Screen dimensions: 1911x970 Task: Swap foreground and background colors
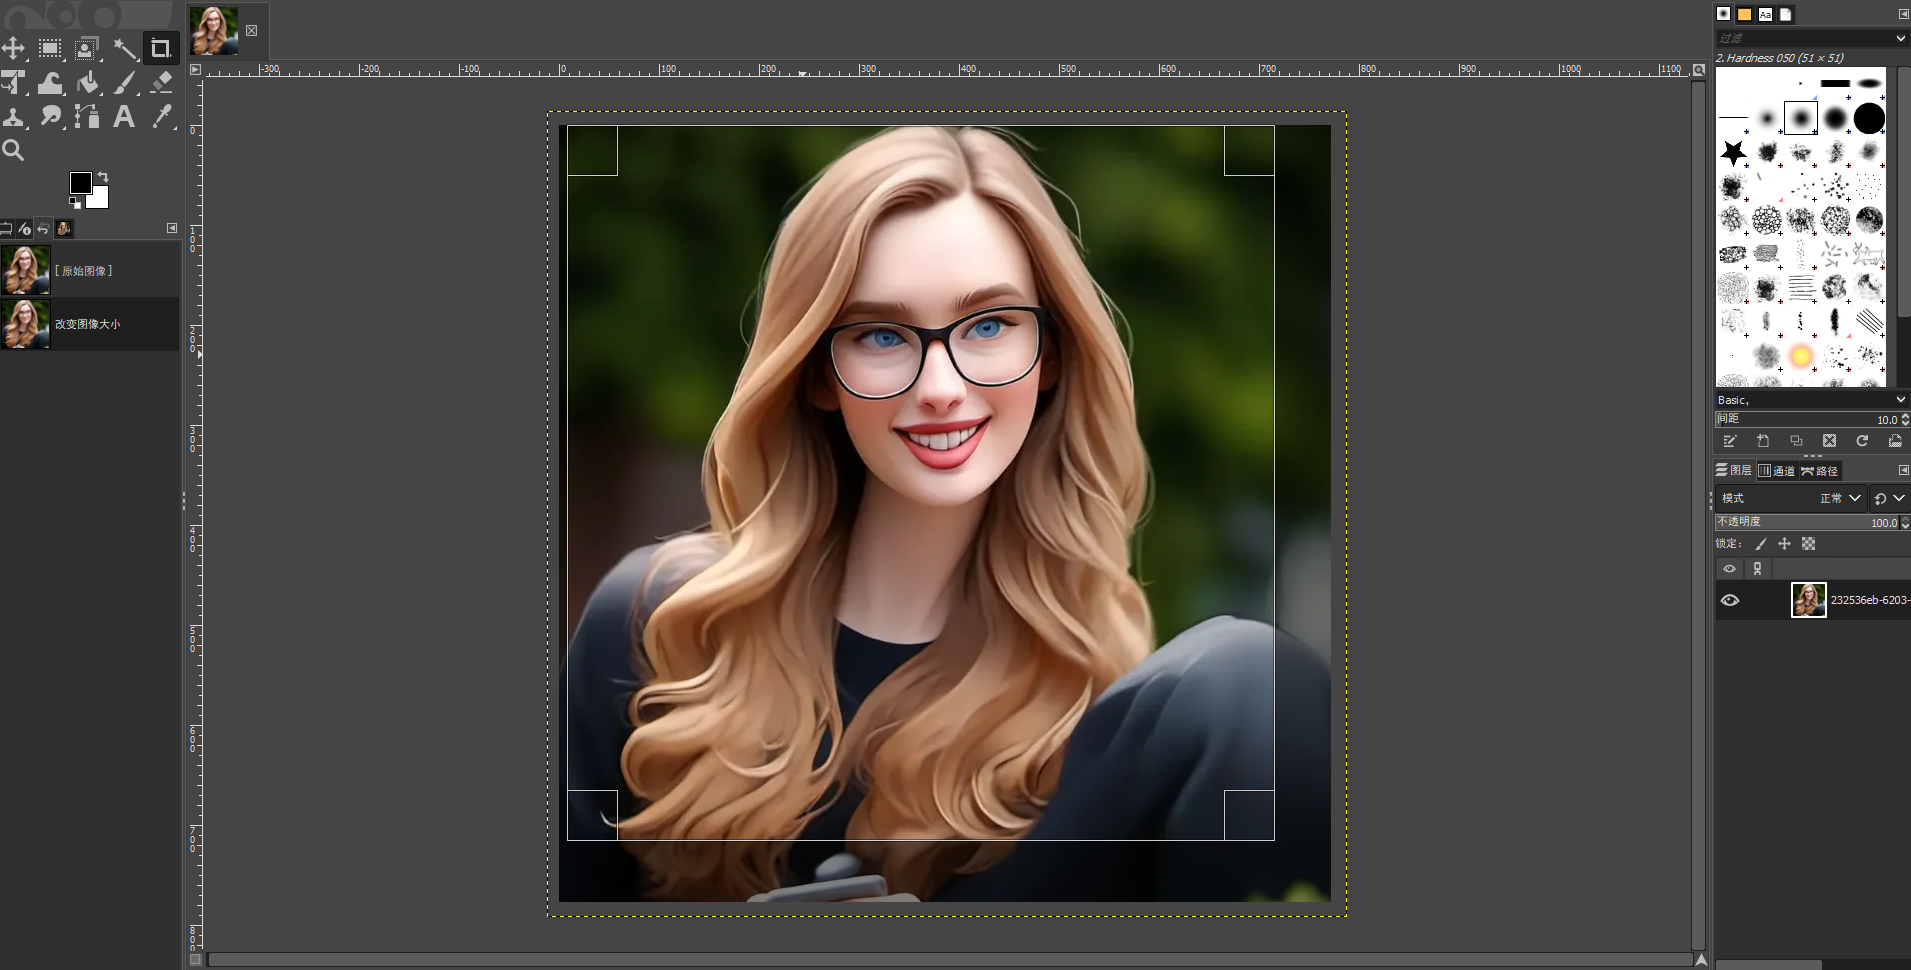(x=103, y=177)
